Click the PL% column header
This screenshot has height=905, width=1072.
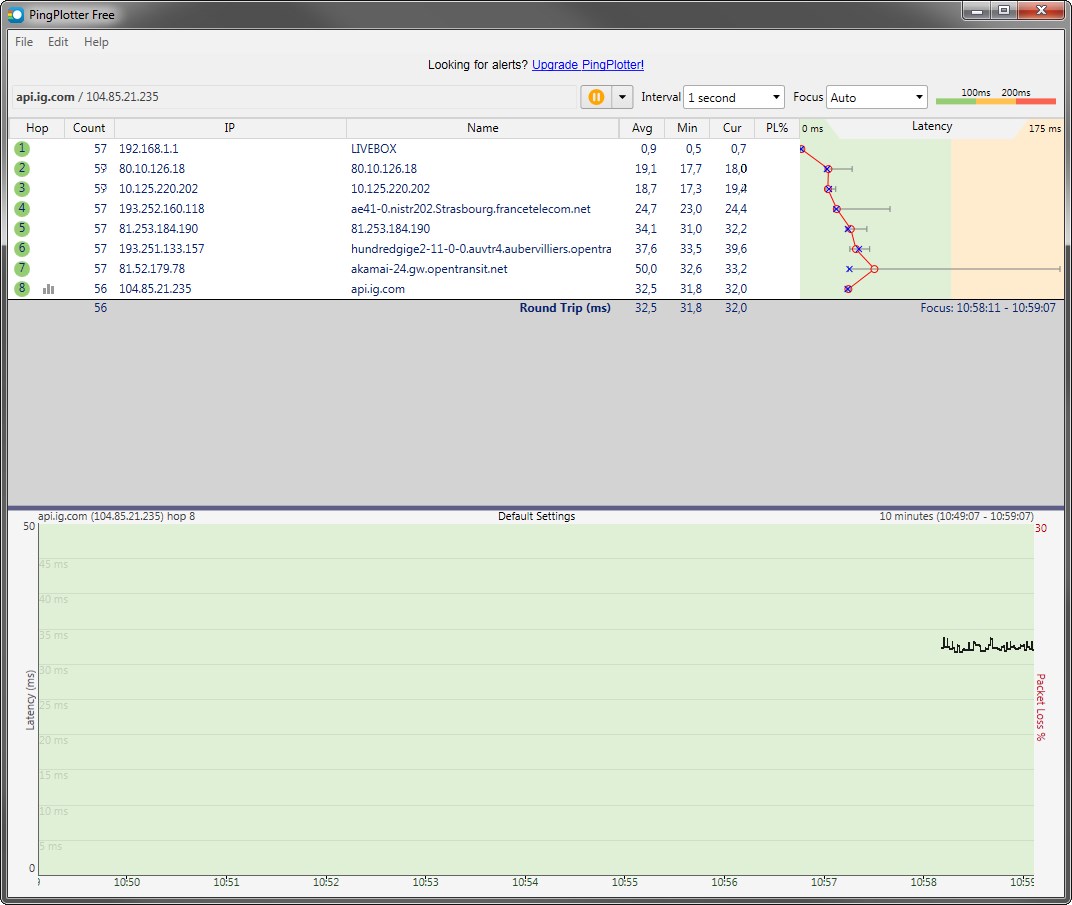[x=777, y=128]
